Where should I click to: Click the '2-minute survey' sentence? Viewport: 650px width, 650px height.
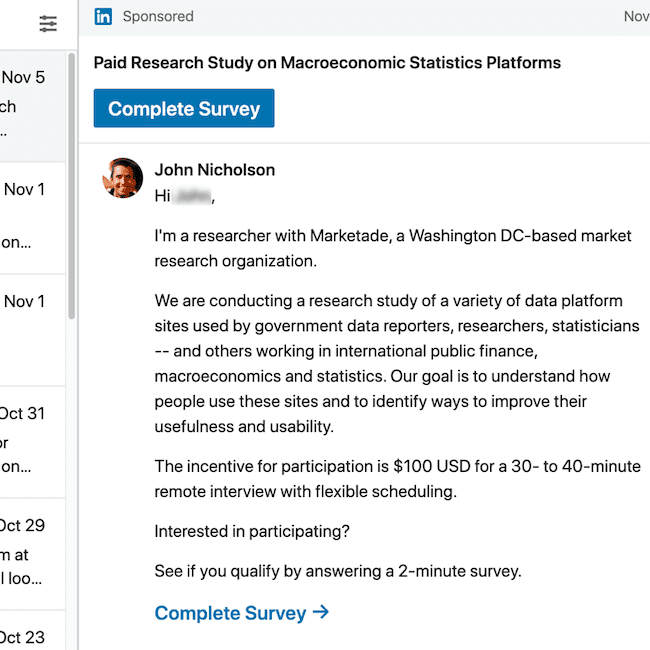(338, 571)
